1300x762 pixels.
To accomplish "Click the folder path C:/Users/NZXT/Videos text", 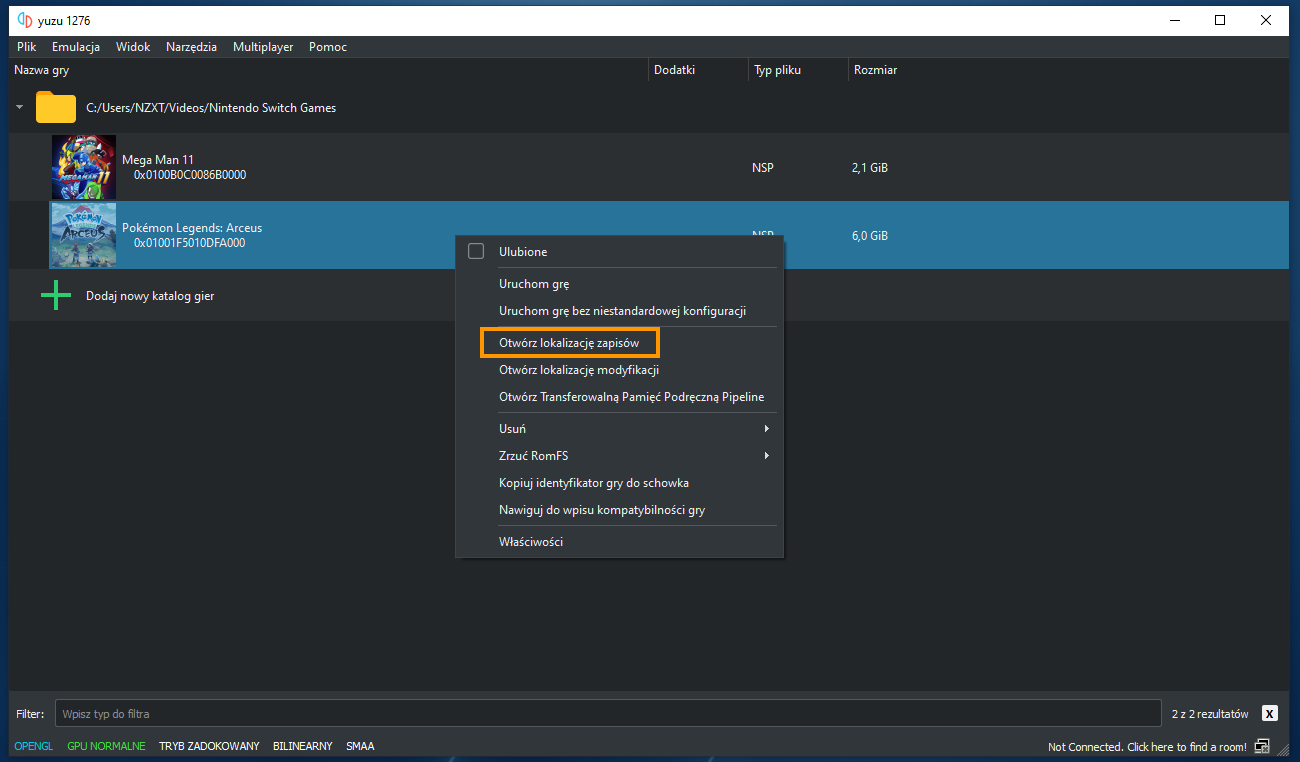I will point(211,107).
